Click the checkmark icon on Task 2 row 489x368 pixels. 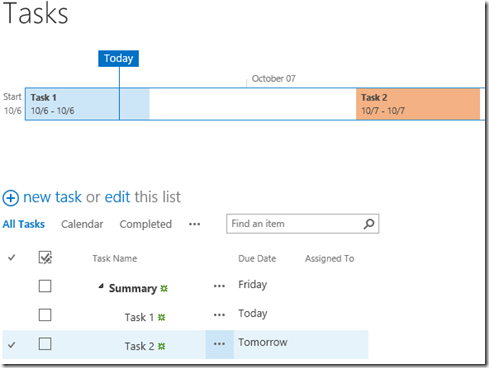(12, 345)
